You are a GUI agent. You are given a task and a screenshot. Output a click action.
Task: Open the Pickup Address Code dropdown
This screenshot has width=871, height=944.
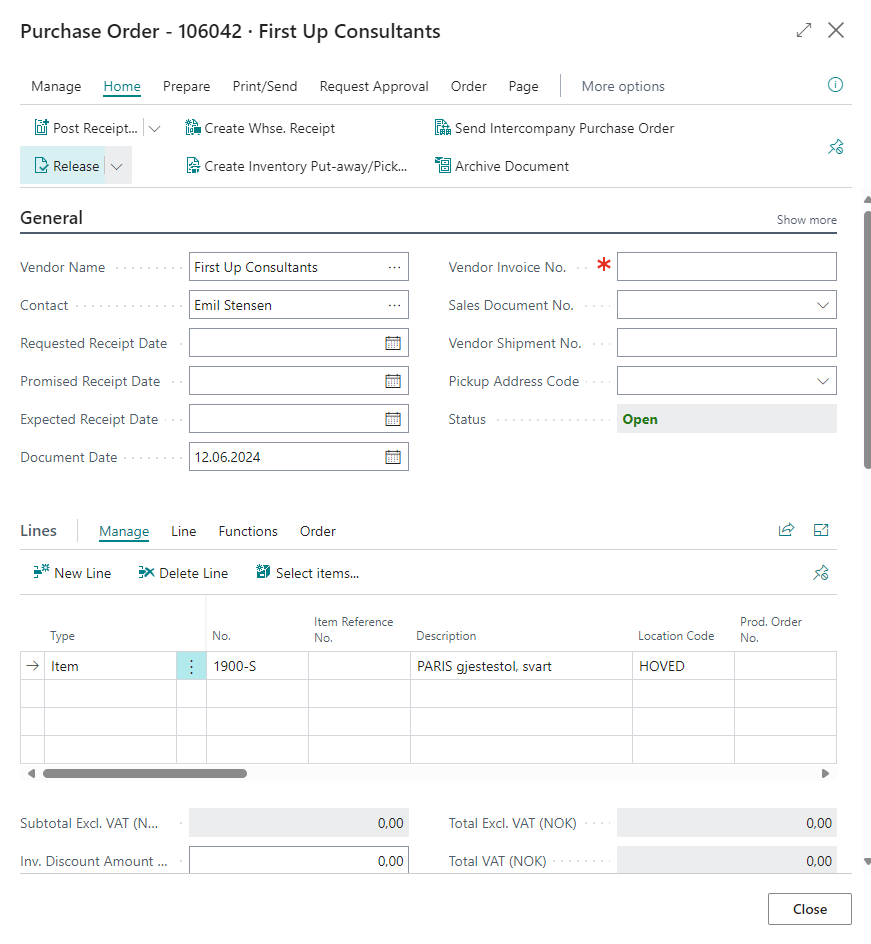coord(823,381)
